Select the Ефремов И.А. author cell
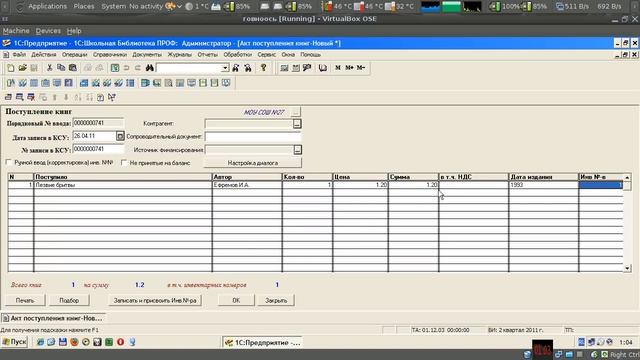Viewport: 640px width, 360px height. 247,185
